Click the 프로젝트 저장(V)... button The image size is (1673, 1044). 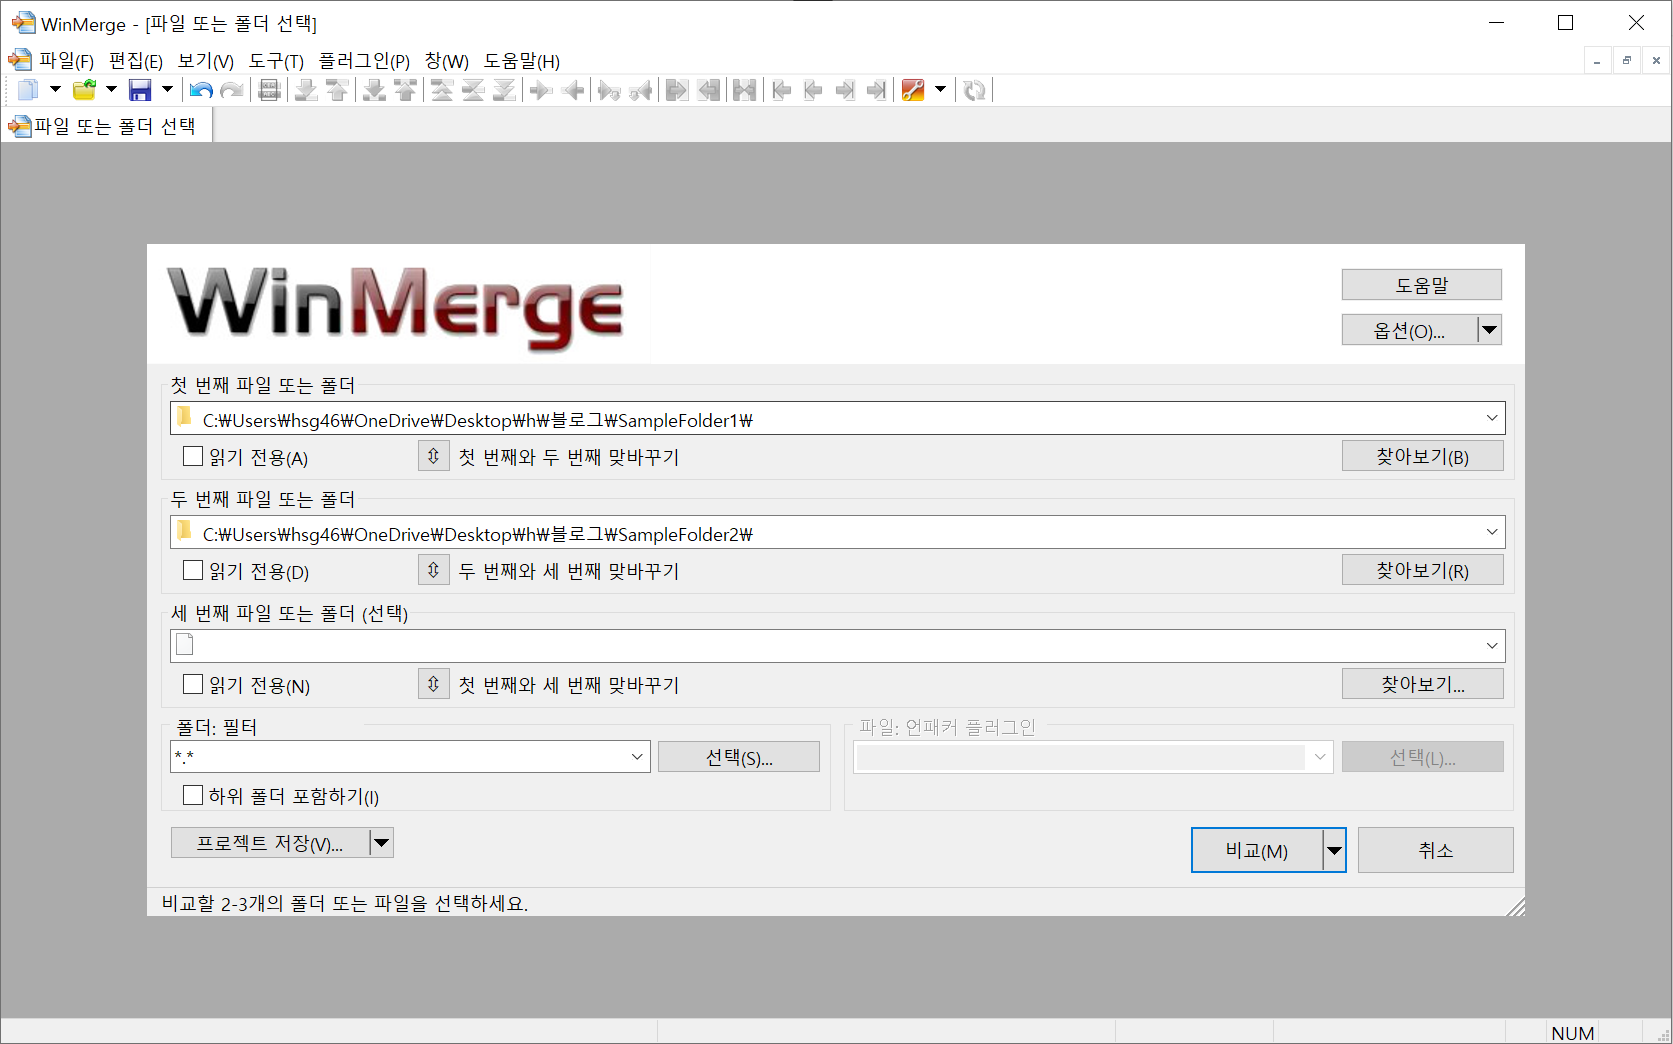(270, 843)
